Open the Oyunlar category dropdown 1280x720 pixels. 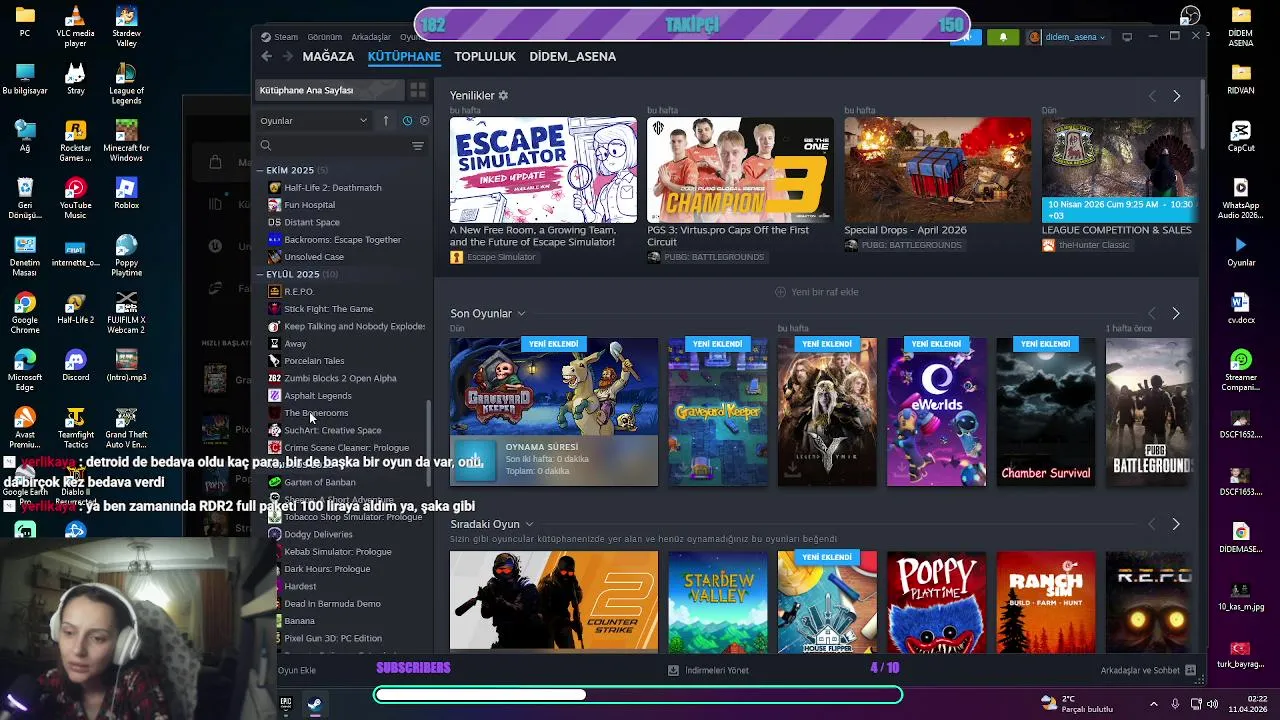coord(314,120)
